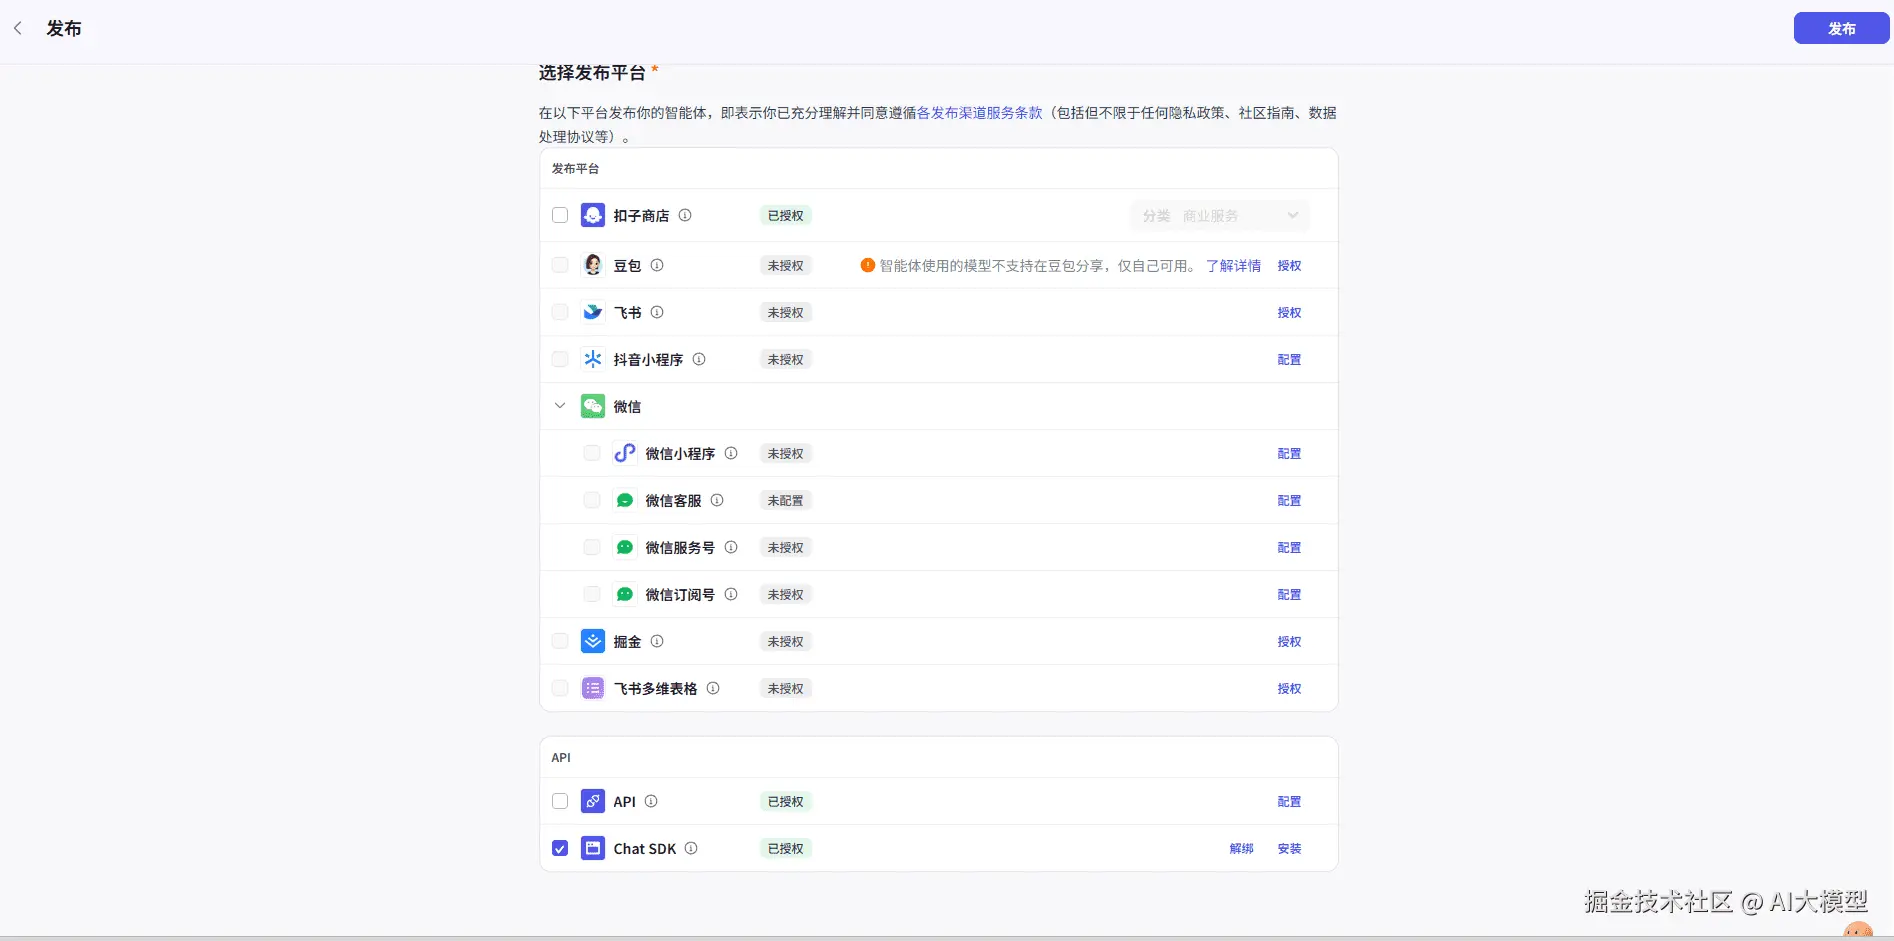
Task: Tick the 扣子商店 checkbox
Action: coord(560,215)
